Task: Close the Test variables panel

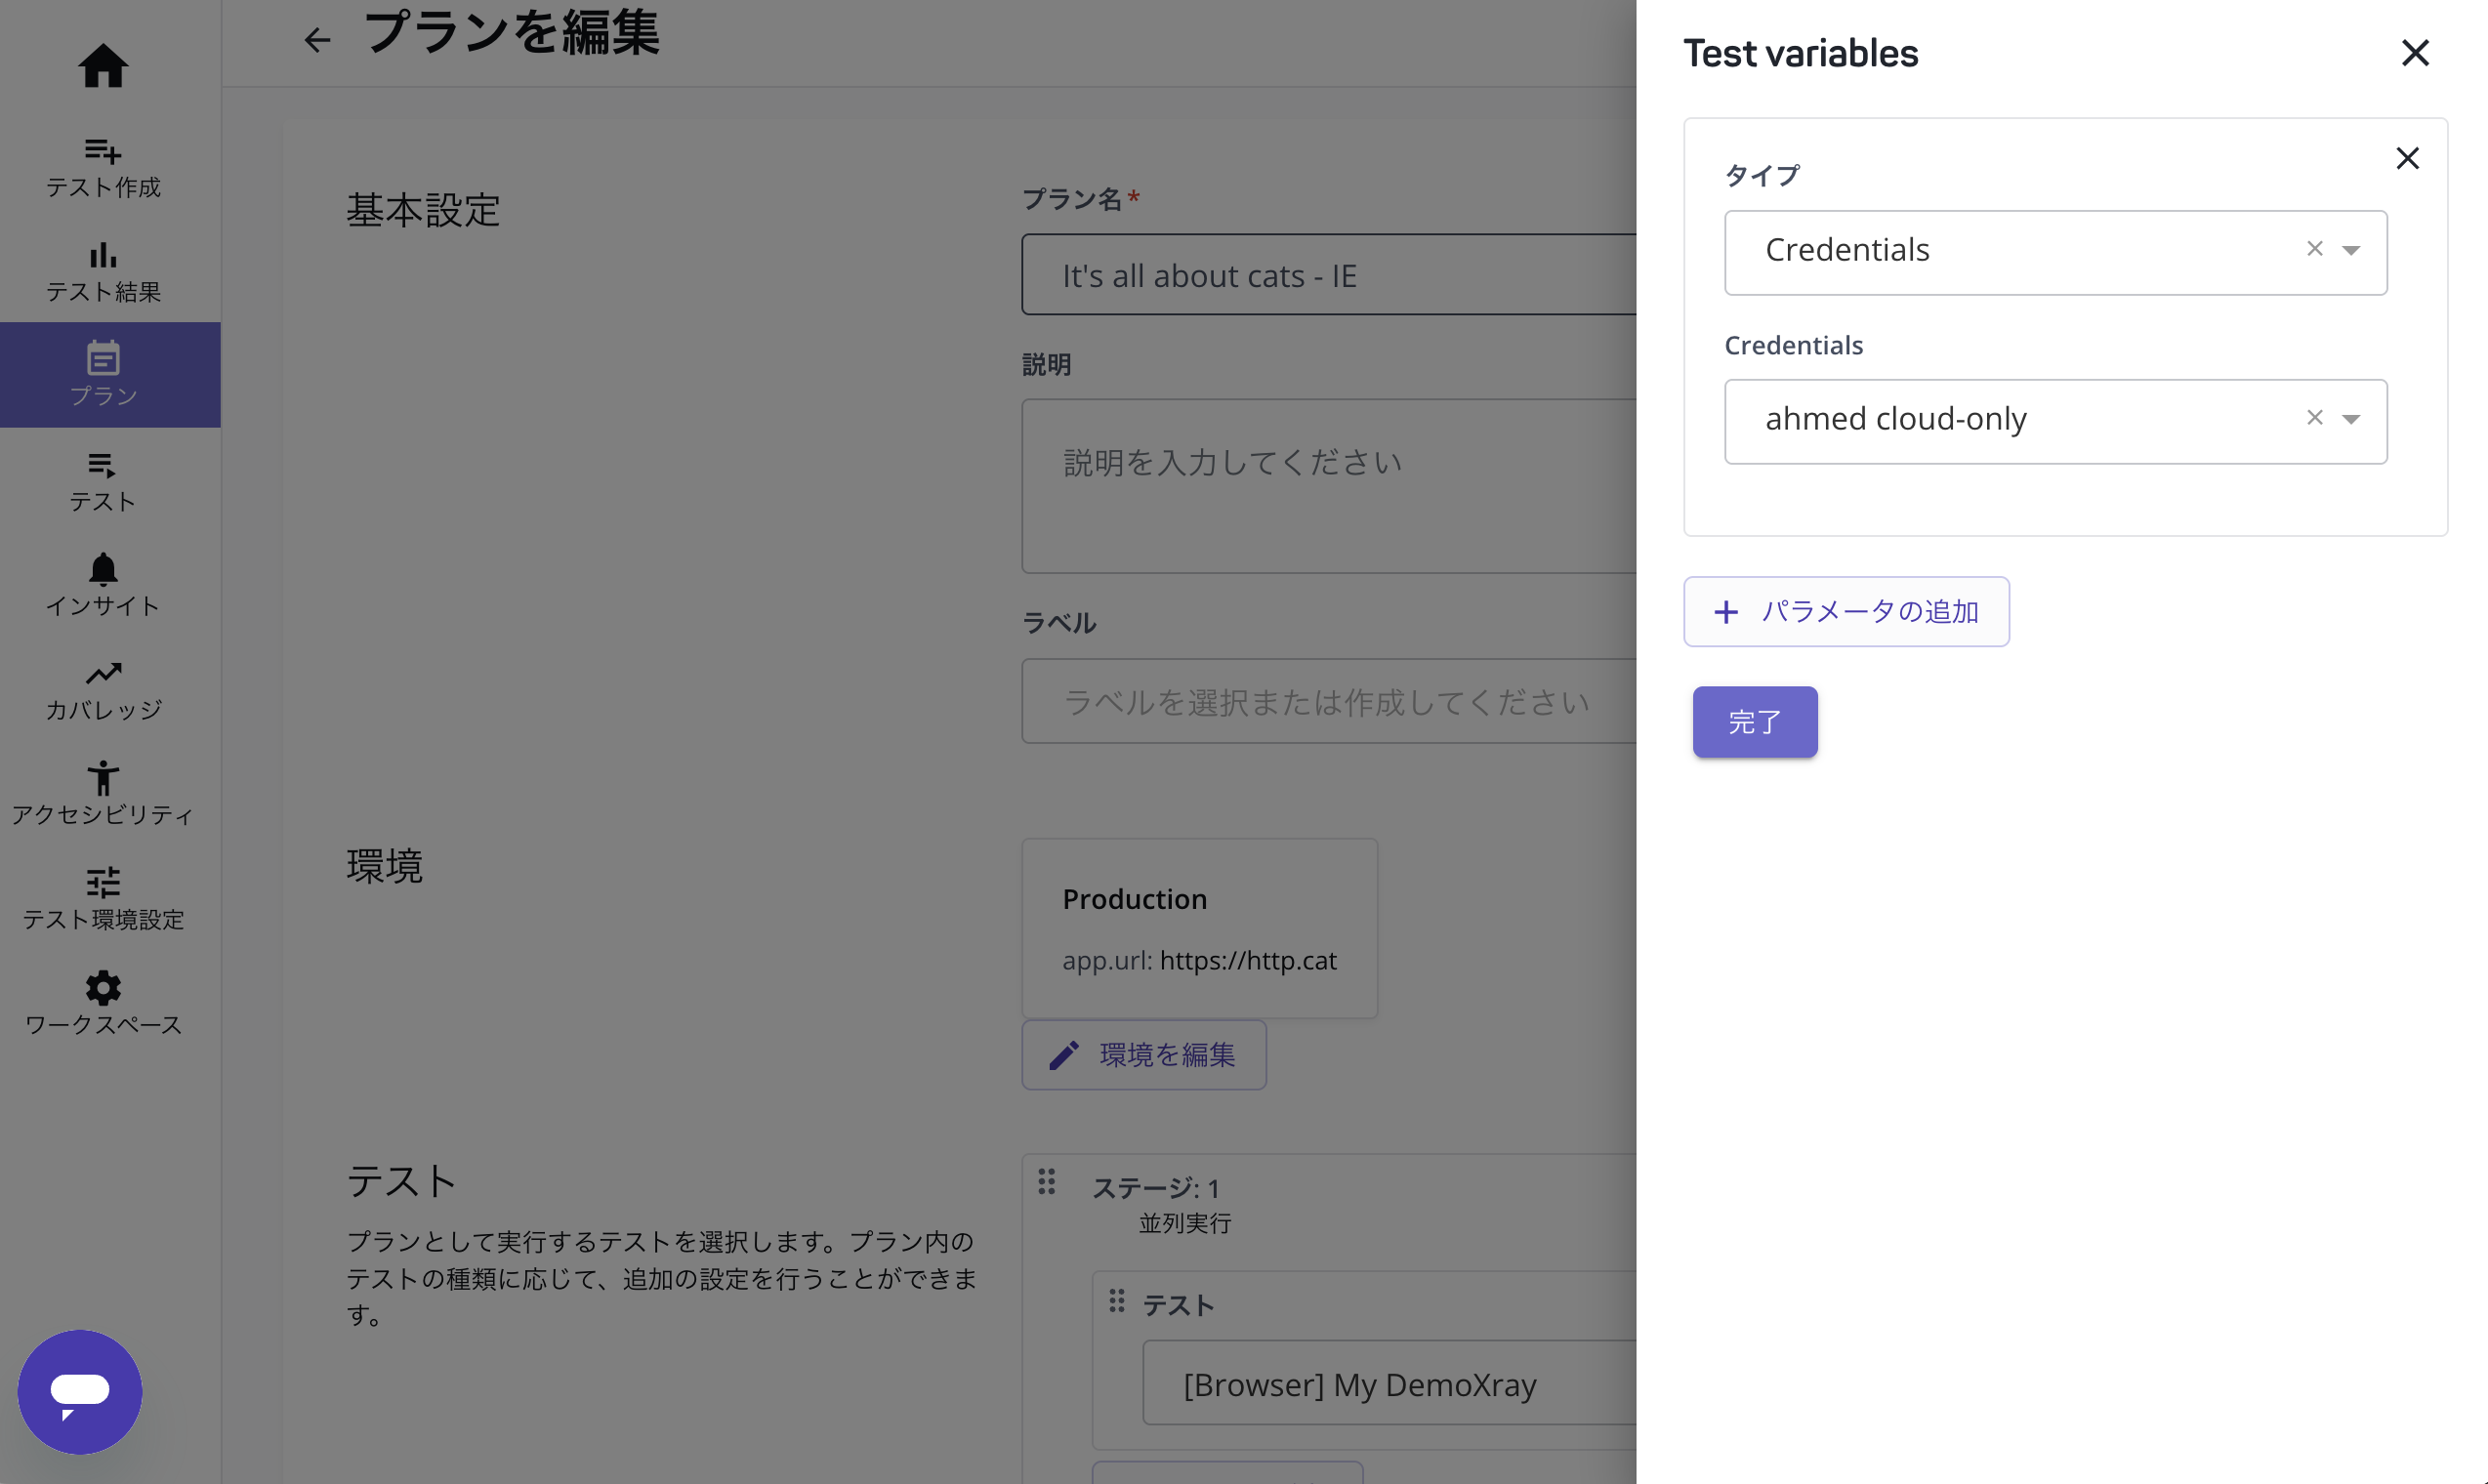Action: (2416, 53)
